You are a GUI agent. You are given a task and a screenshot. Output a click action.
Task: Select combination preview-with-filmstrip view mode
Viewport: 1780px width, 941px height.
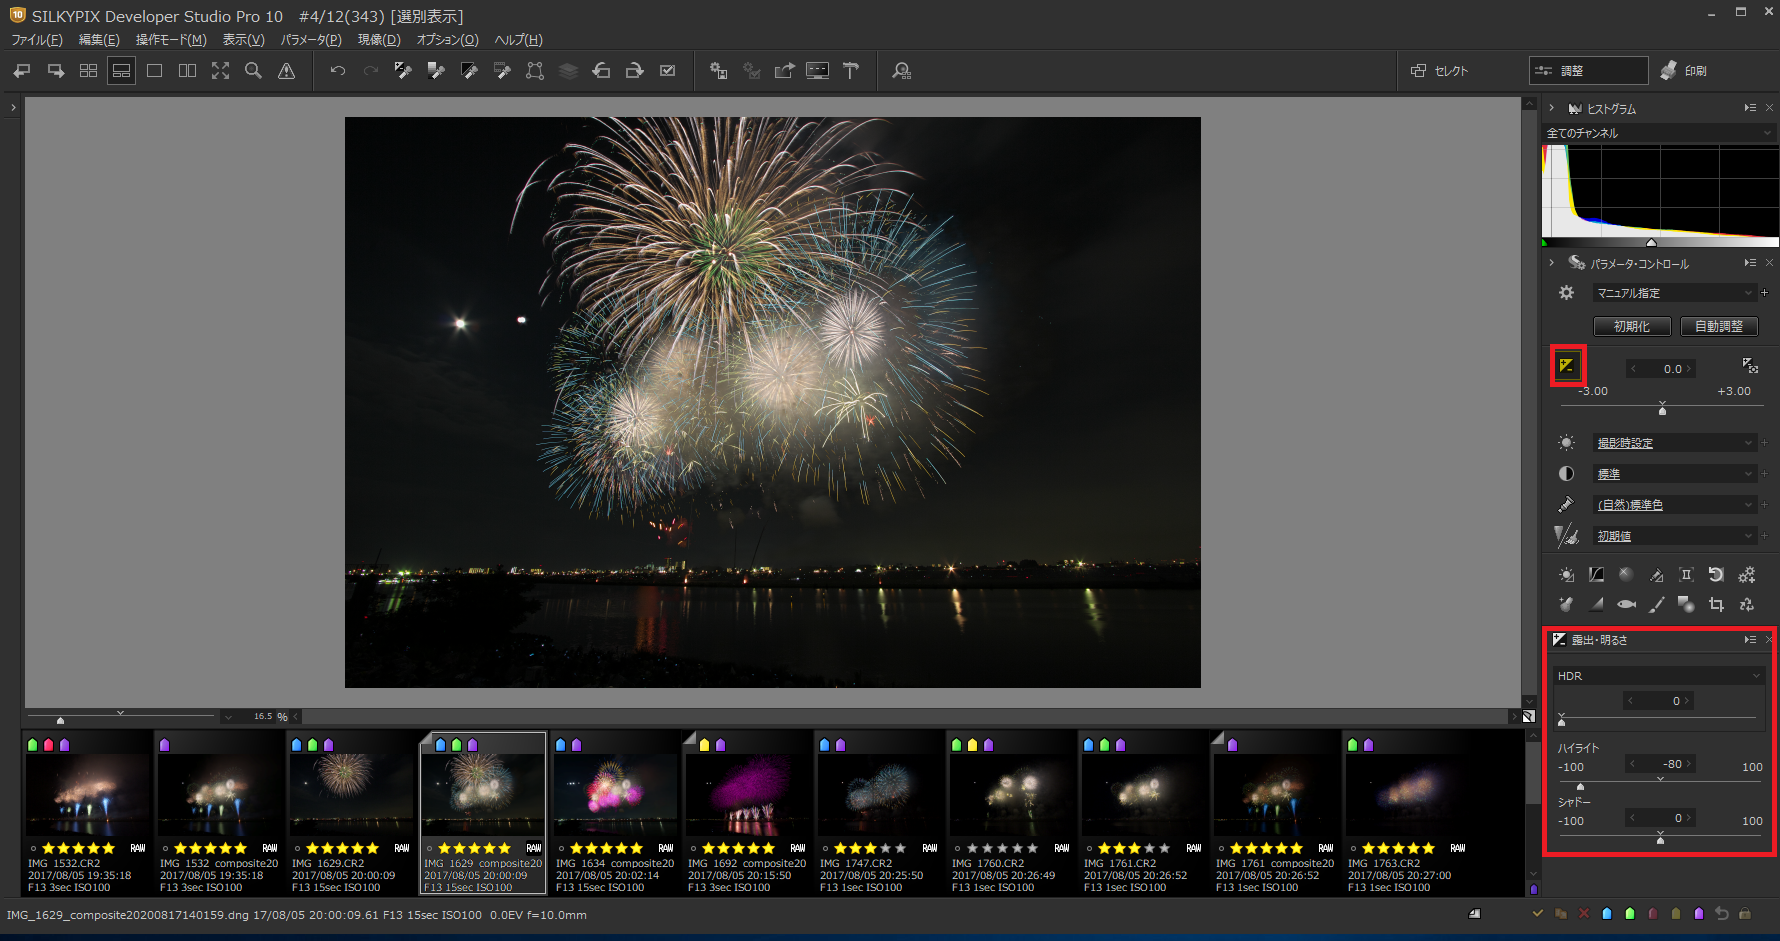[121, 71]
